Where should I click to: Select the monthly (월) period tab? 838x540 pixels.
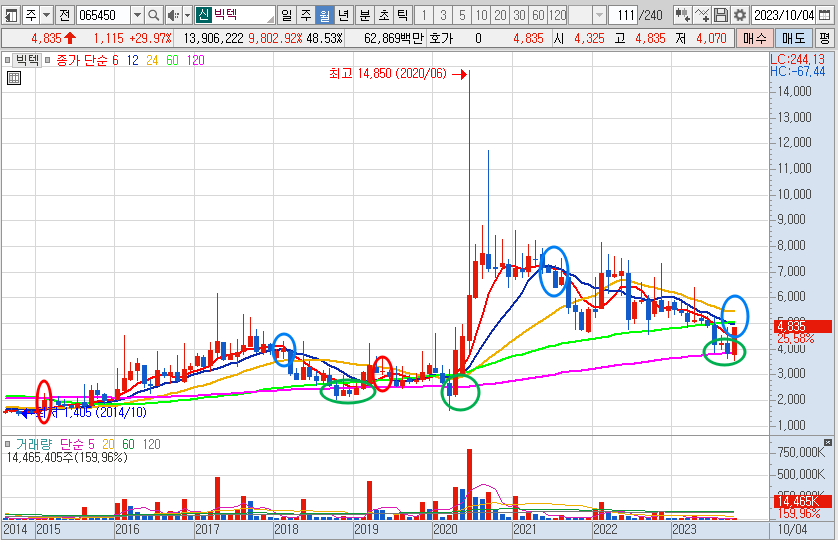(324, 15)
